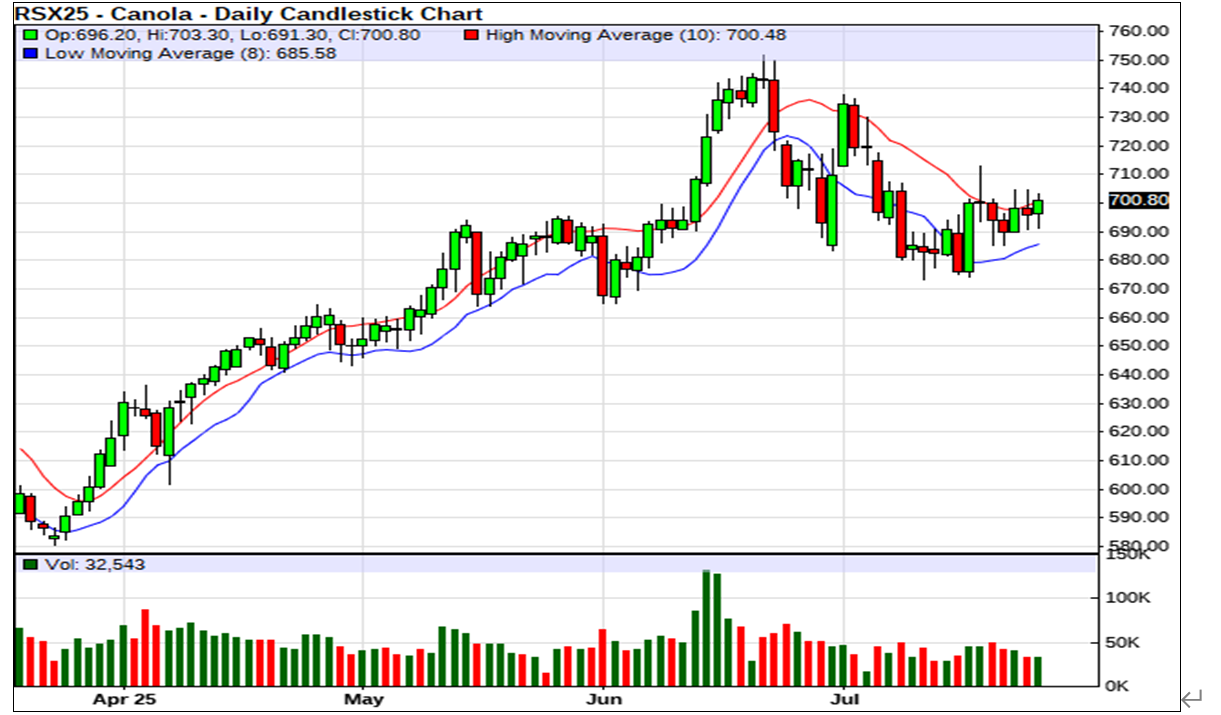
Task: Click the Jul date axis label
Action: (x=845, y=697)
